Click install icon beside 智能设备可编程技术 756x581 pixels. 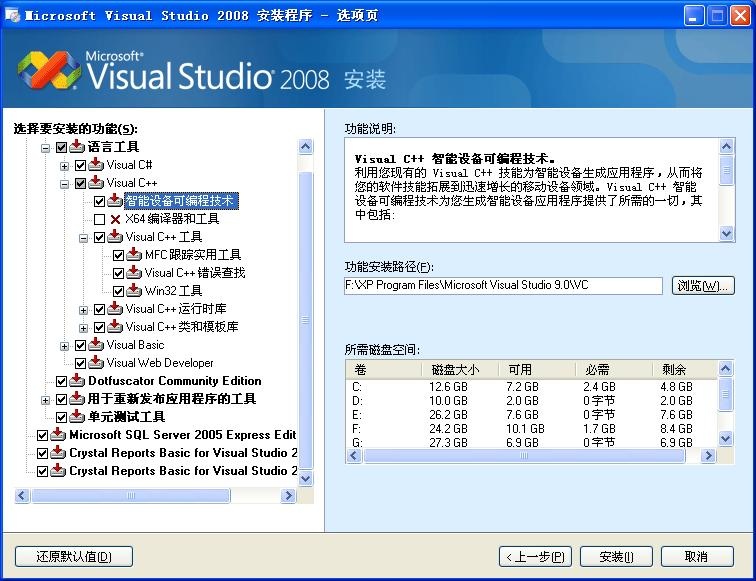[114, 201]
